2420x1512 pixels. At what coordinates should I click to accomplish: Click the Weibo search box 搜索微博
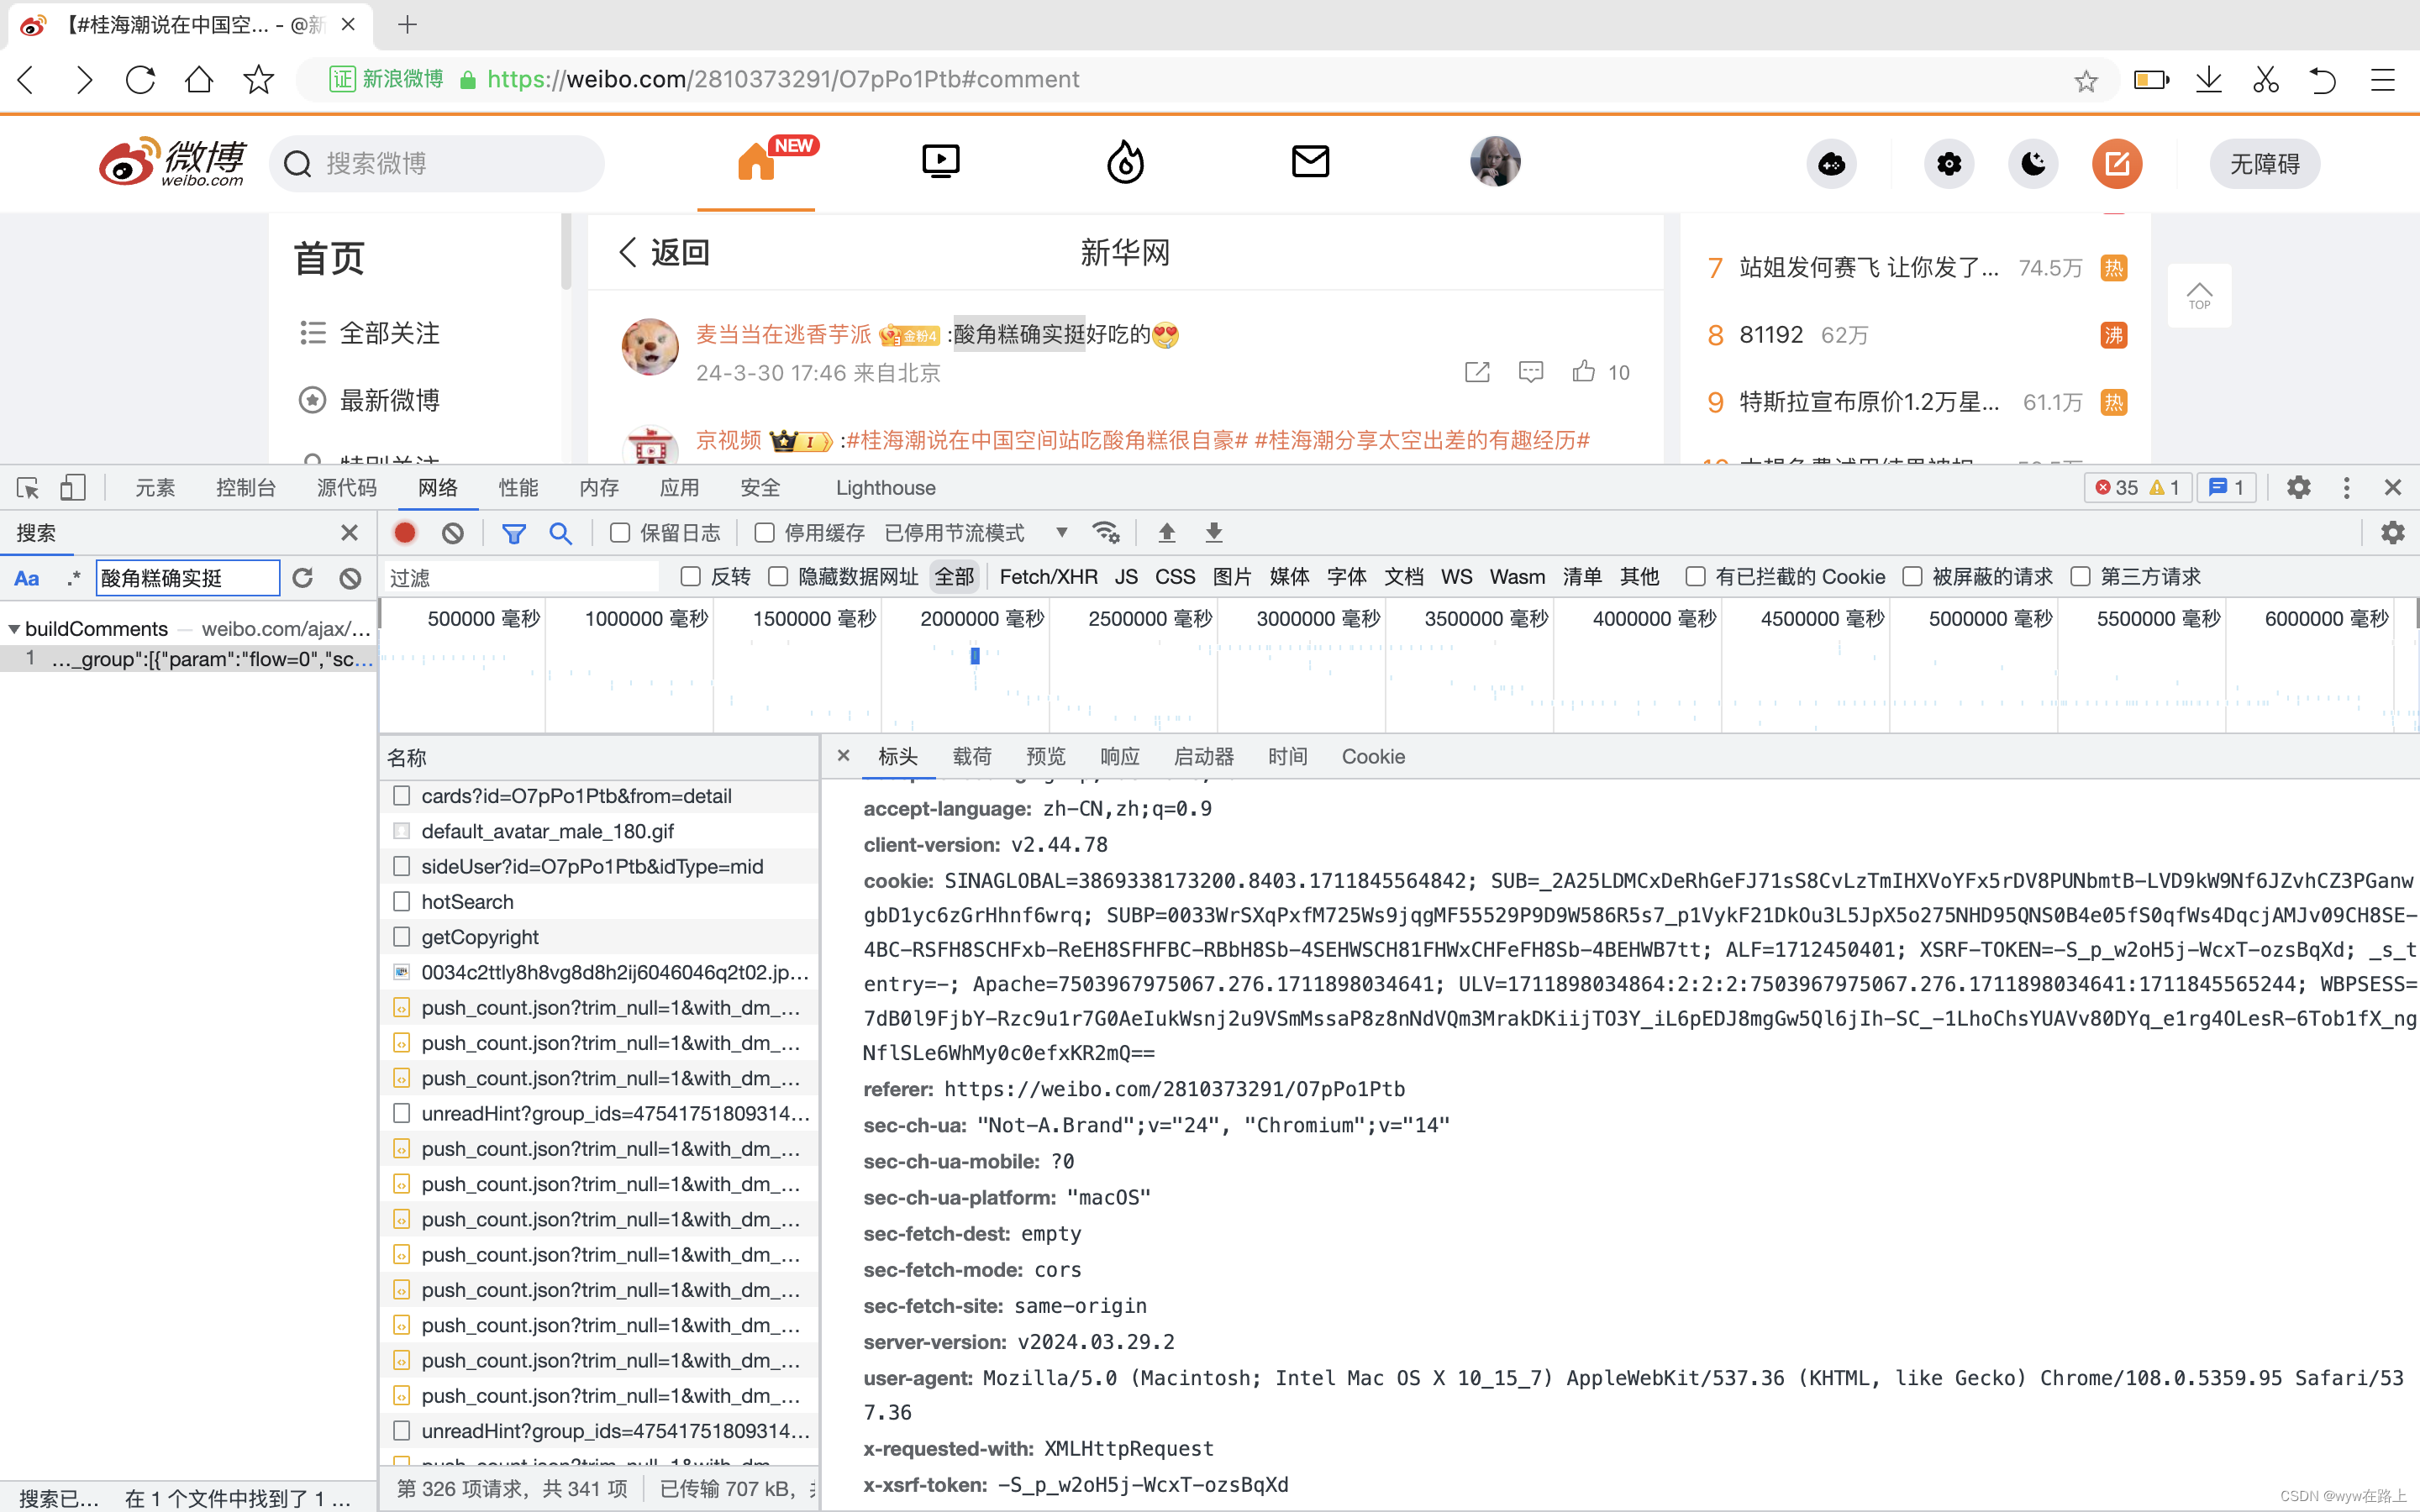(x=437, y=164)
